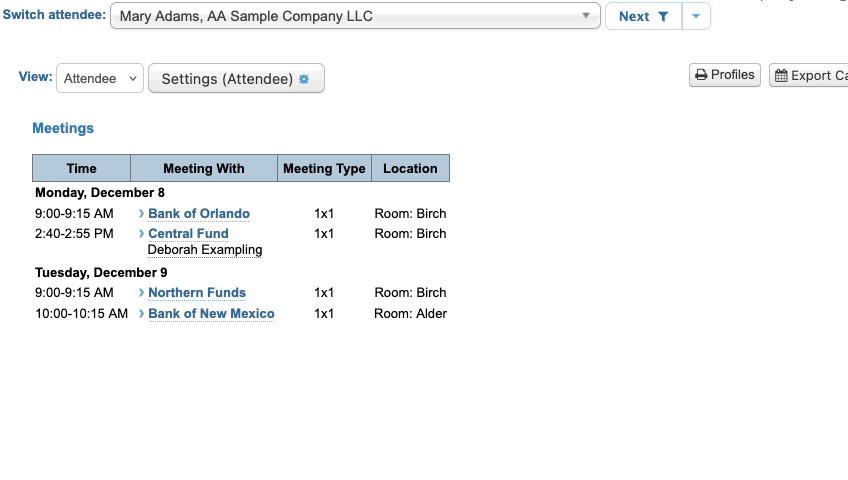The image size is (848, 480).
Task: Click the filter funnel icon next to Next
Action: [663, 17]
